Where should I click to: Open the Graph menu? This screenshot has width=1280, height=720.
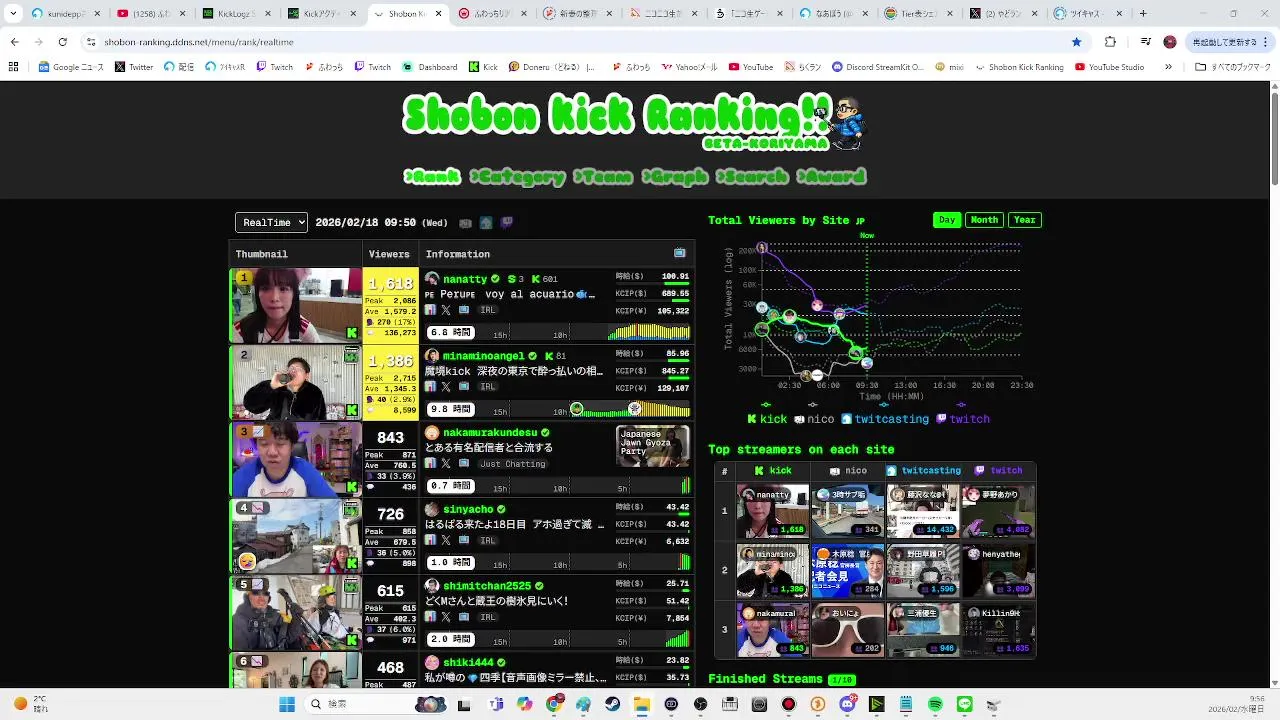675,177
